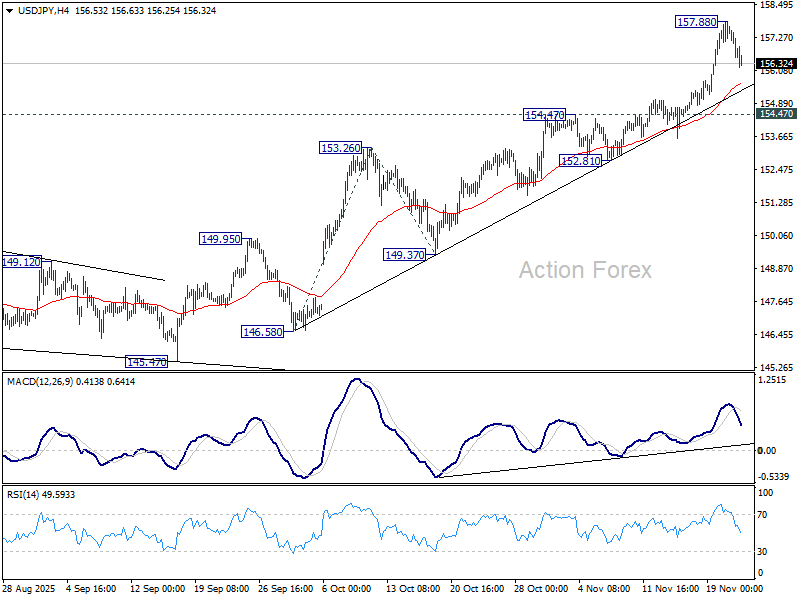800x600 pixels.
Task: Select the 149.950 price label
Action: click(x=218, y=239)
